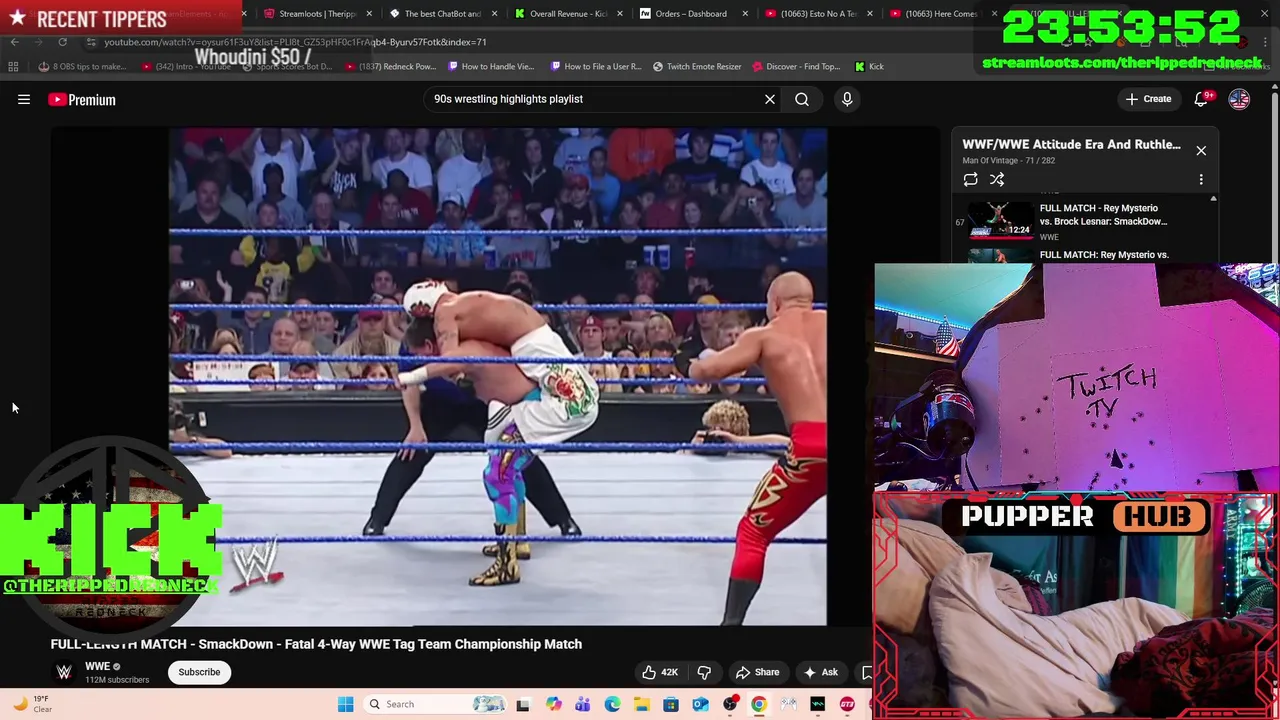Image resolution: width=1280 pixels, height=720 pixels.
Task: Open the YouTube guide hamburger menu
Action: point(24,100)
